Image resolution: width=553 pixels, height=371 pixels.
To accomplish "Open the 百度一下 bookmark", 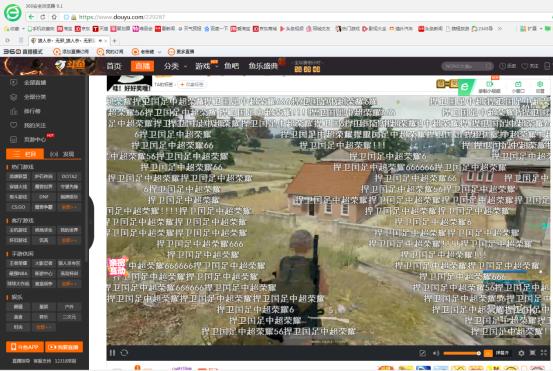I will click(215, 29).
